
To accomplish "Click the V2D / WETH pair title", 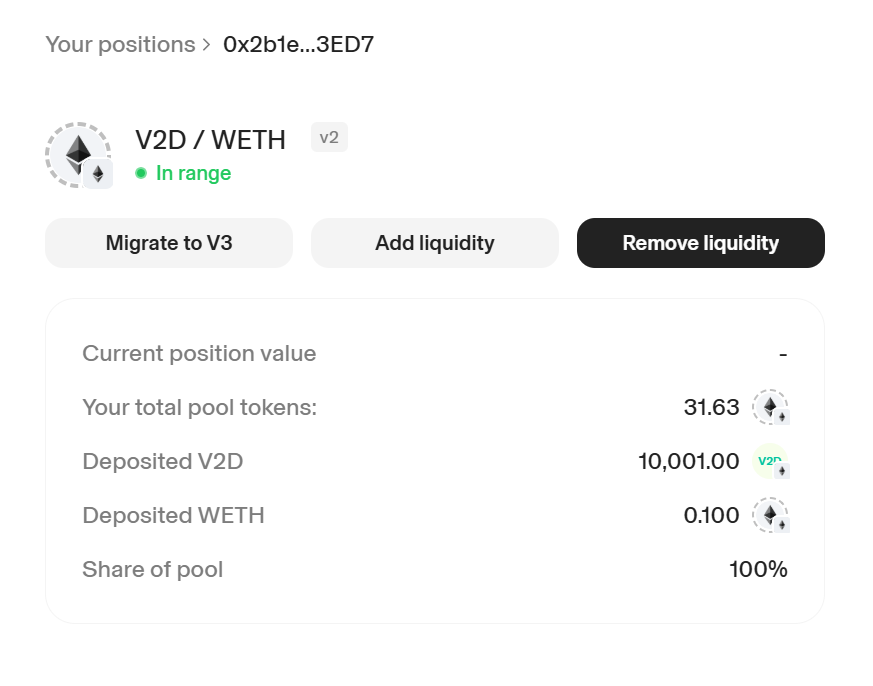I will pos(210,140).
